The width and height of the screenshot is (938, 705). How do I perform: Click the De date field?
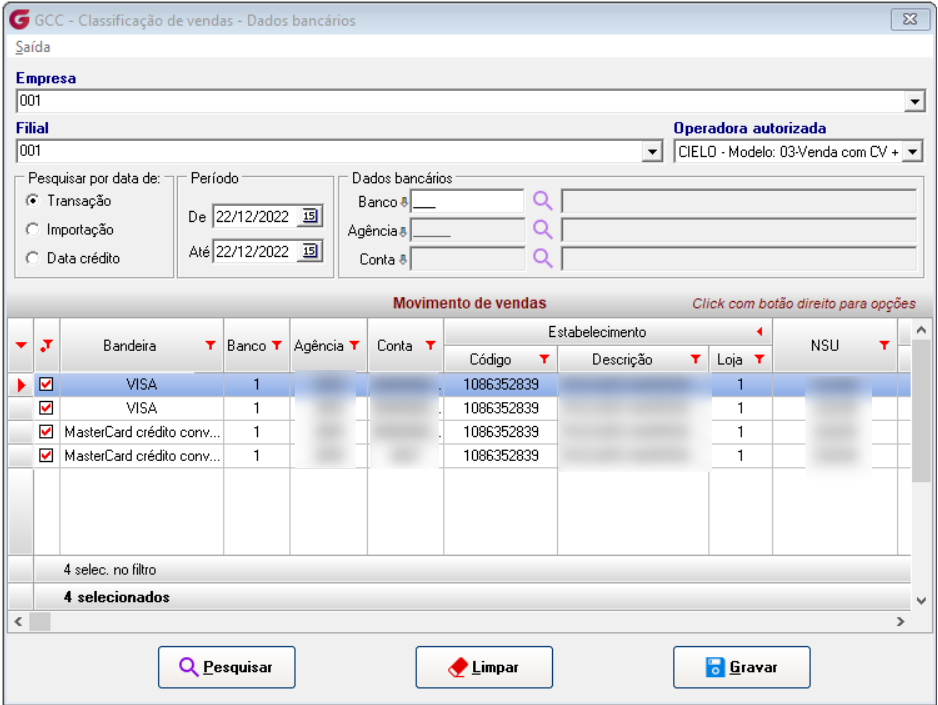click(x=256, y=216)
